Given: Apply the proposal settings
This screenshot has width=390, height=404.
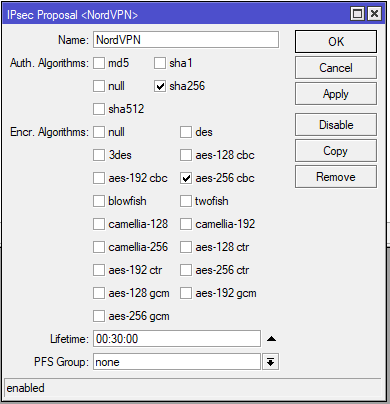Looking at the screenshot, I should (336, 94).
